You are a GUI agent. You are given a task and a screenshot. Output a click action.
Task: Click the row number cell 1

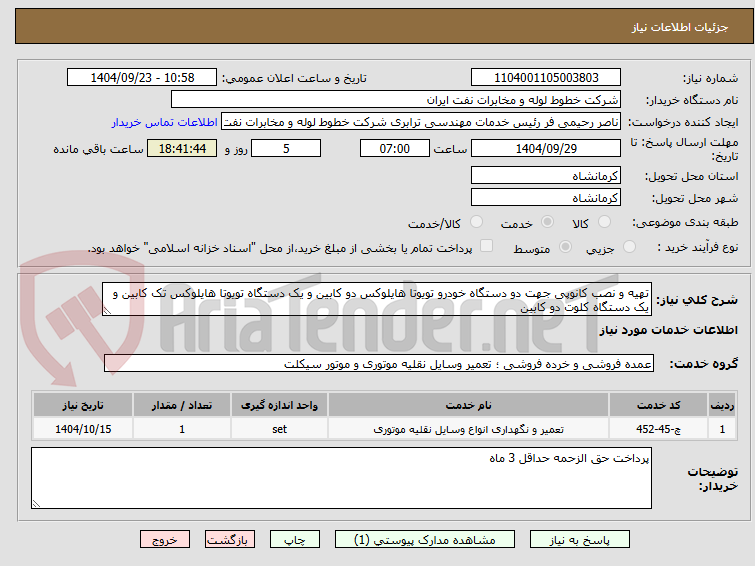coord(722,429)
